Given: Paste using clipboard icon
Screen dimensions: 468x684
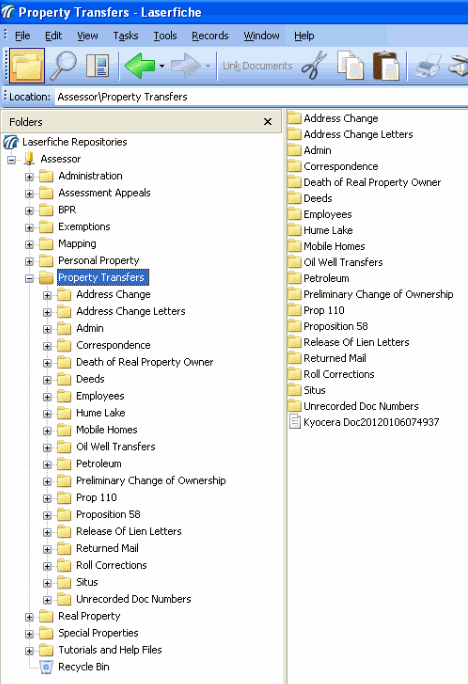Looking at the screenshot, I should pos(386,65).
